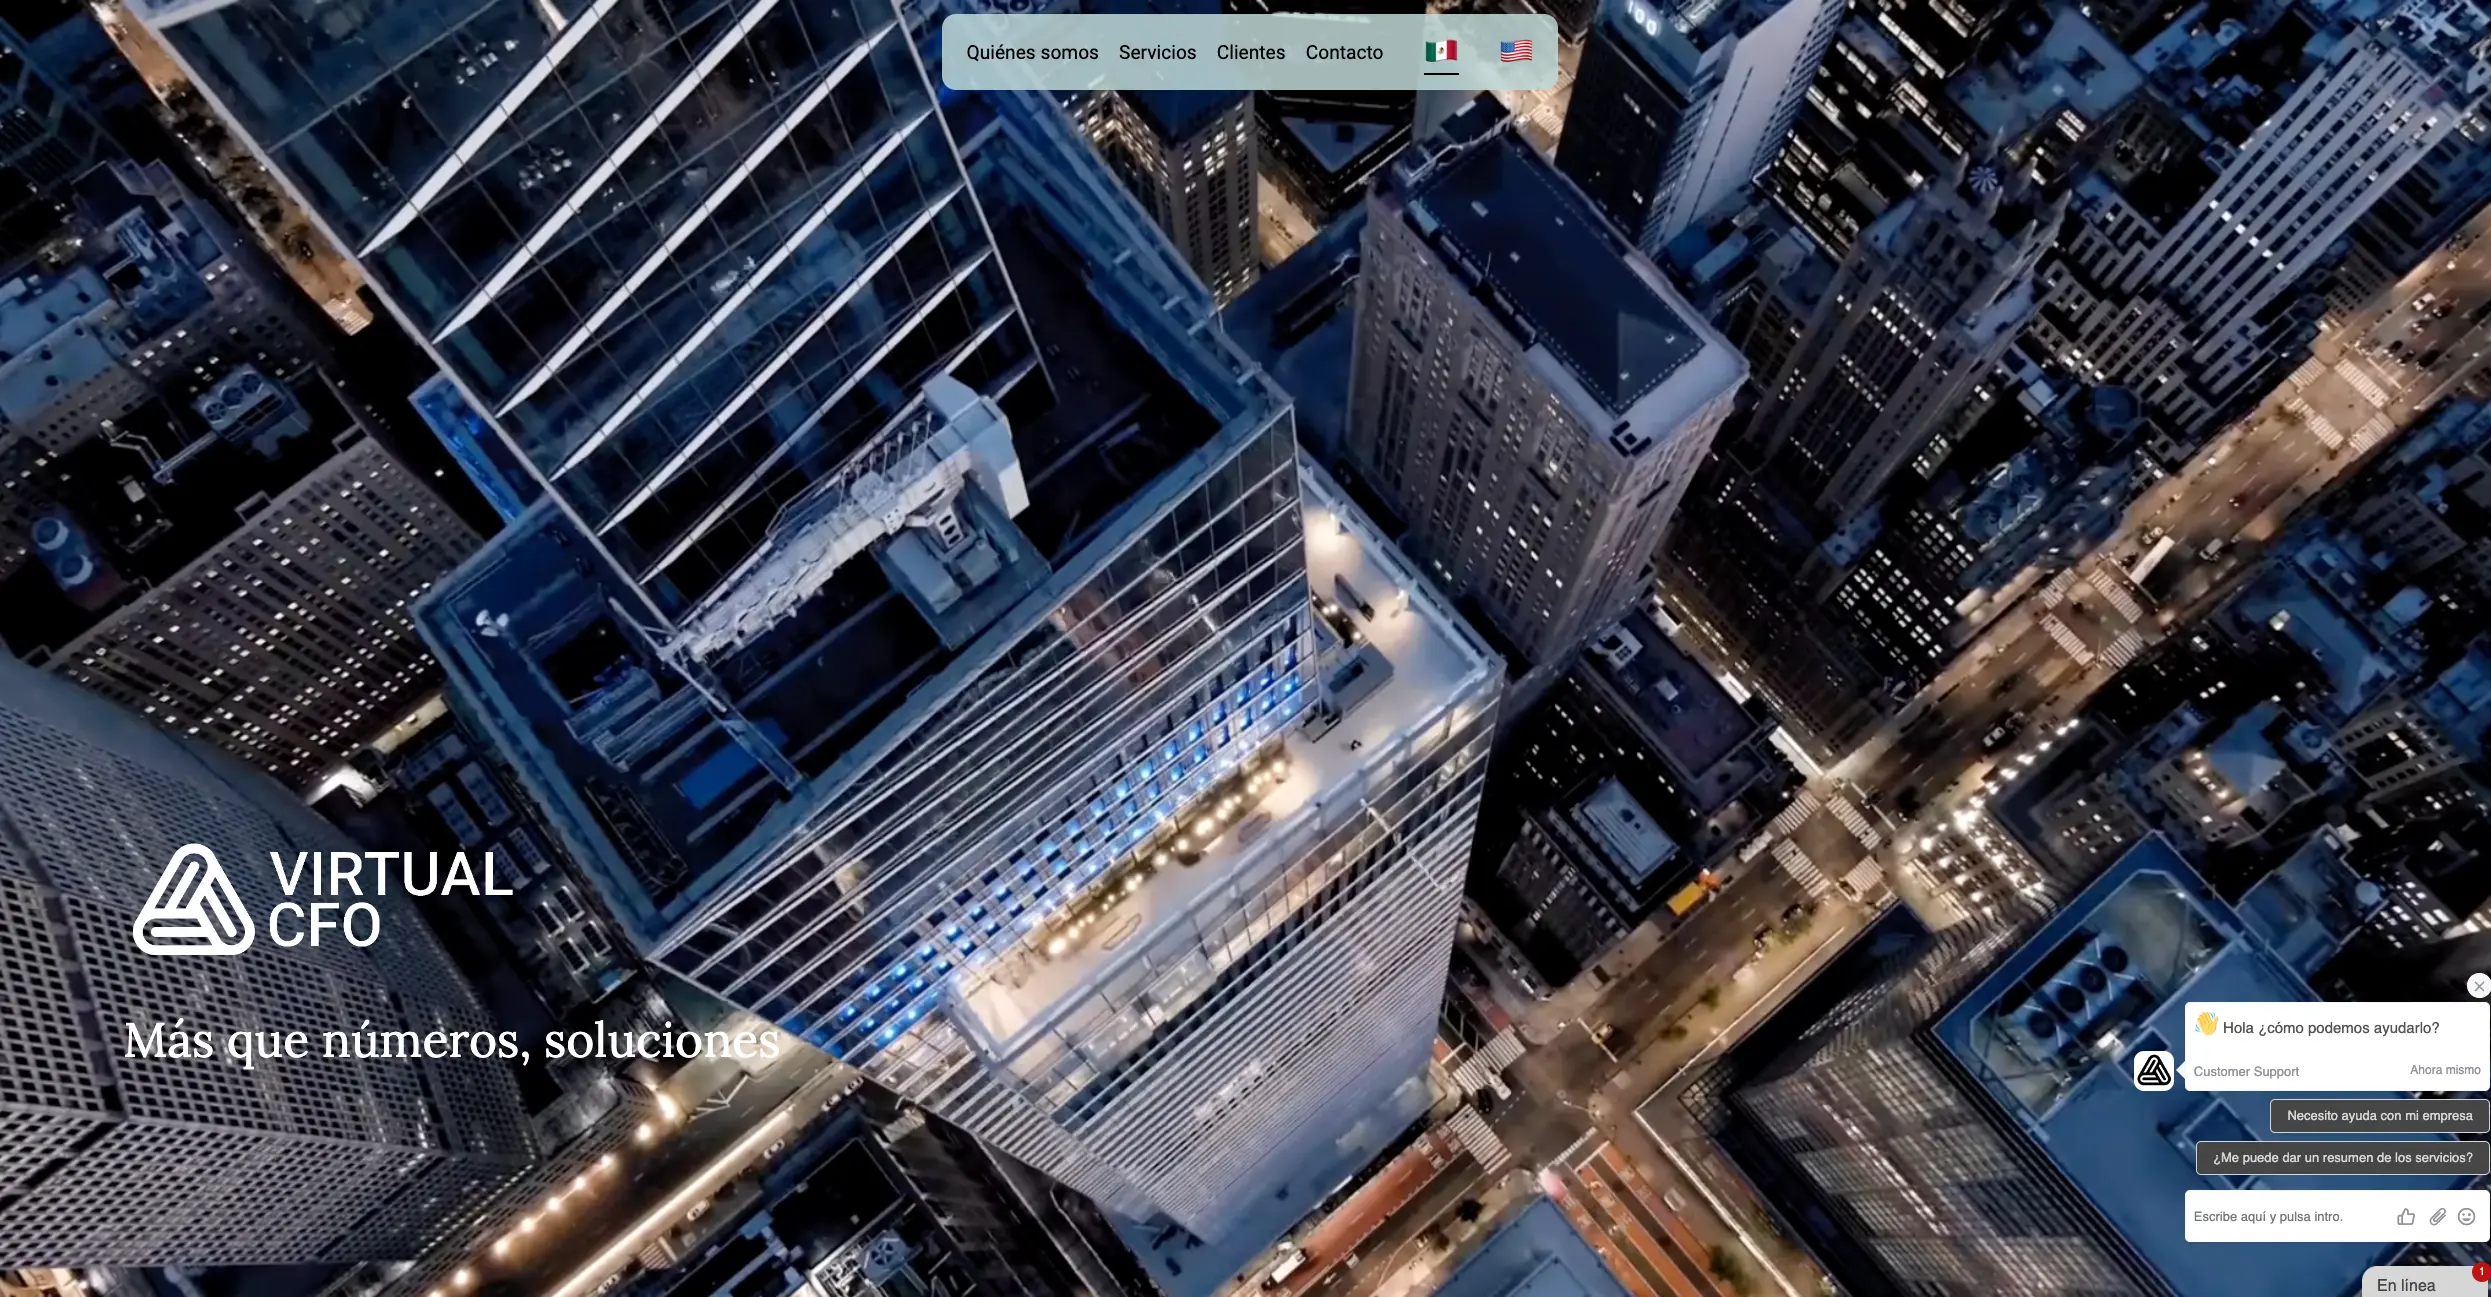
Task: Ask '¿Me puede dar un resumen de los servicios?'
Action: (x=2342, y=1157)
